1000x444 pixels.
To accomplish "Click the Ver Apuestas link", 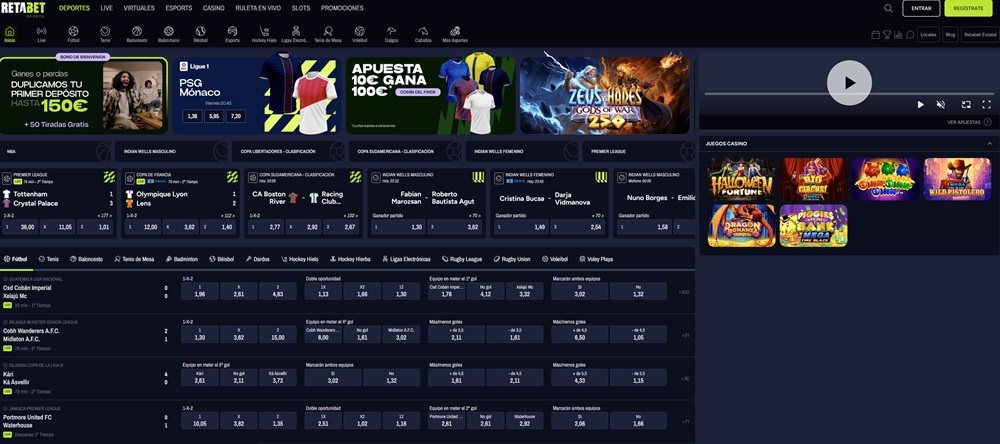I will pos(967,122).
